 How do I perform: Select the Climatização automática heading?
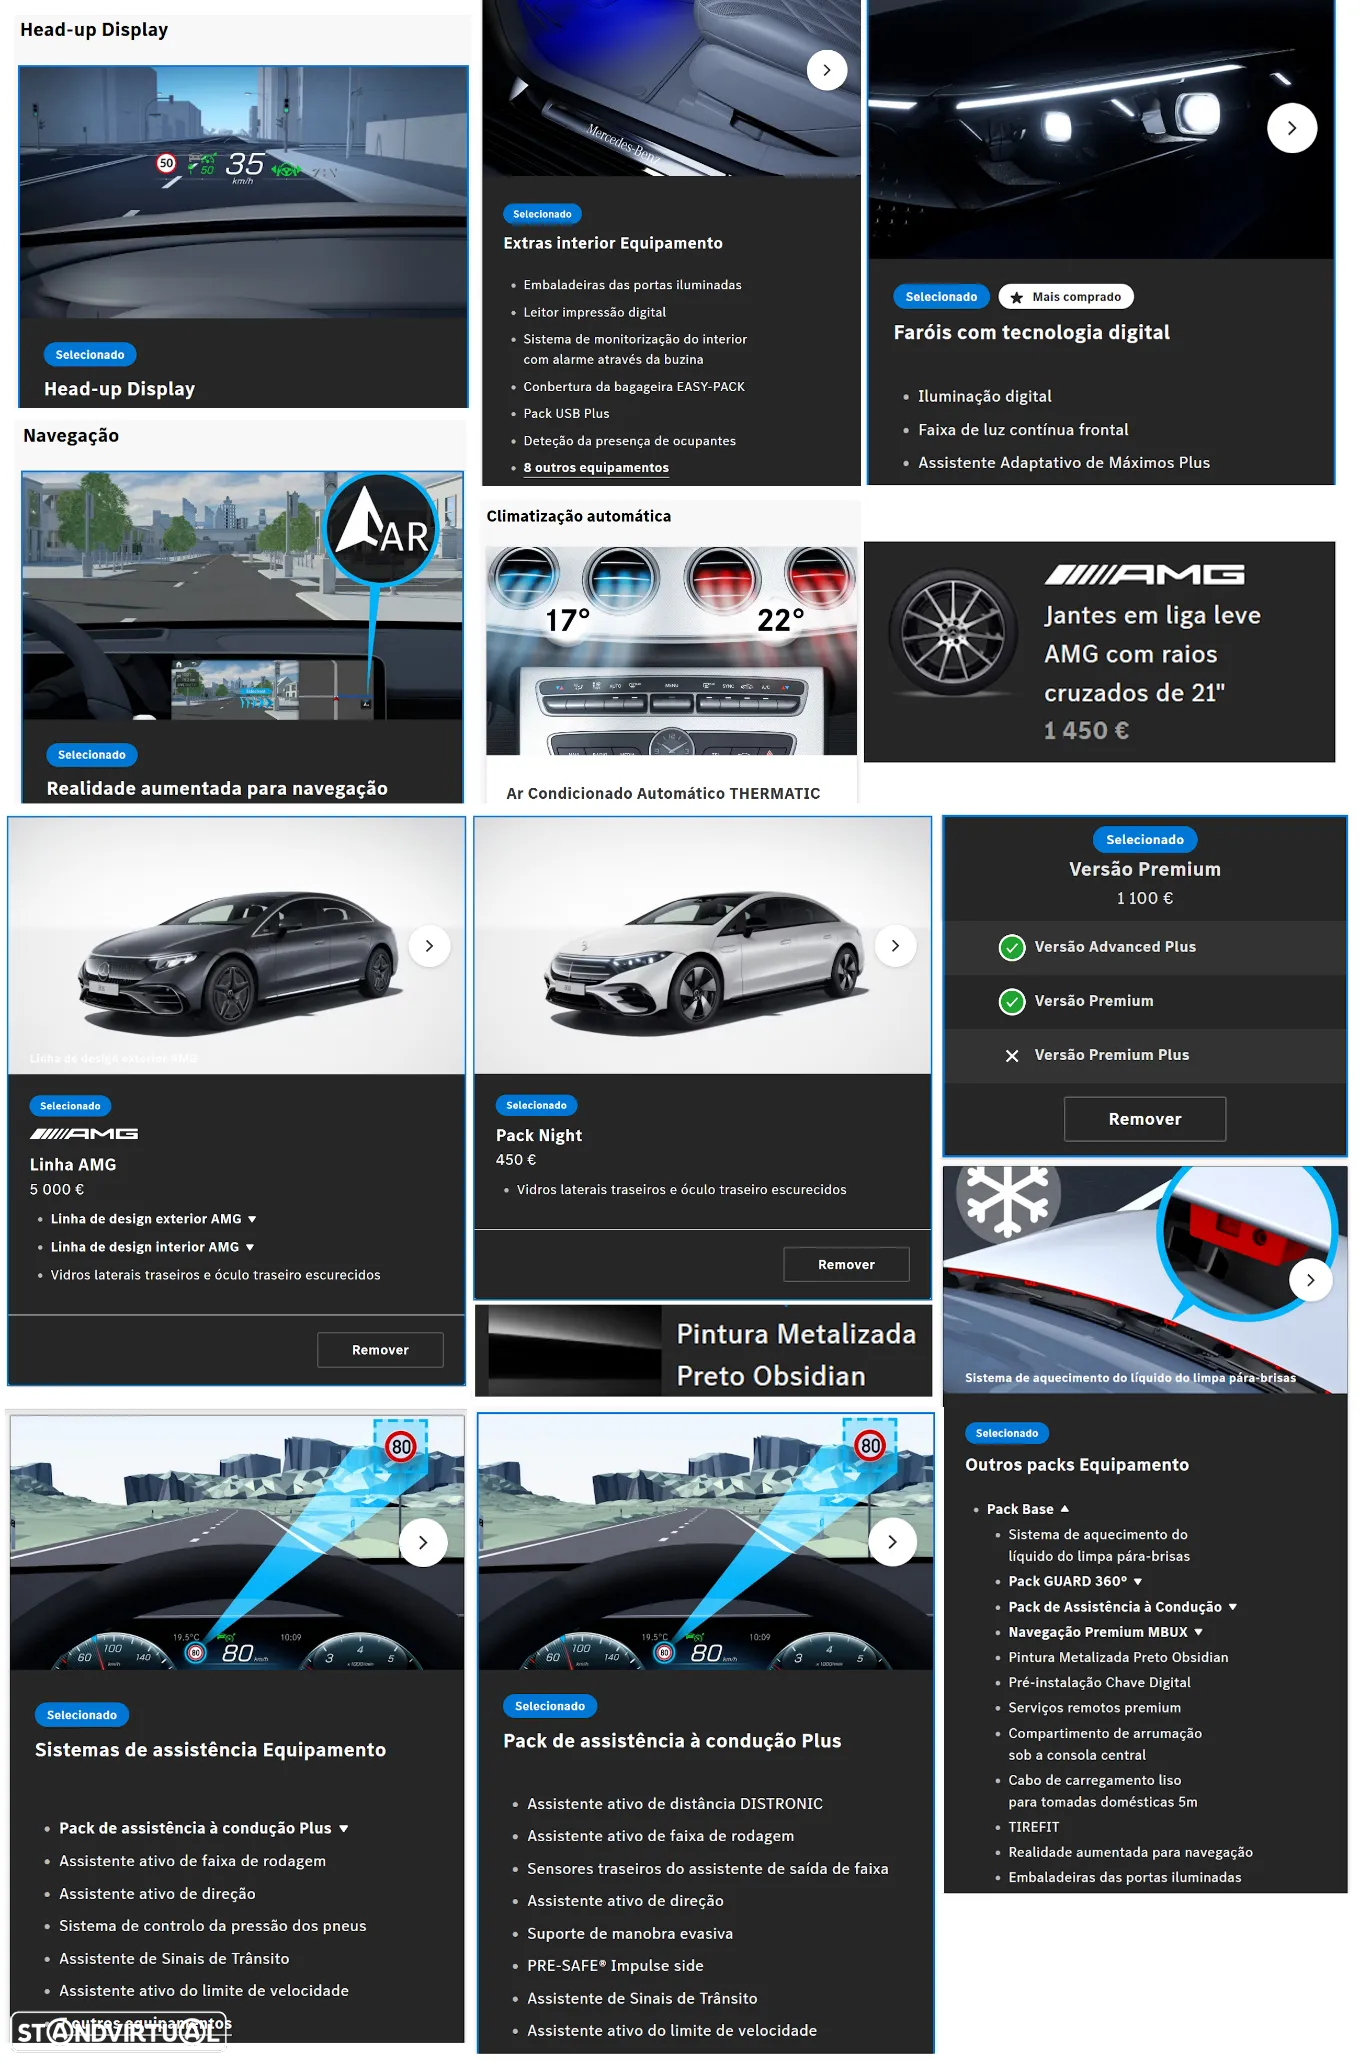click(x=579, y=516)
